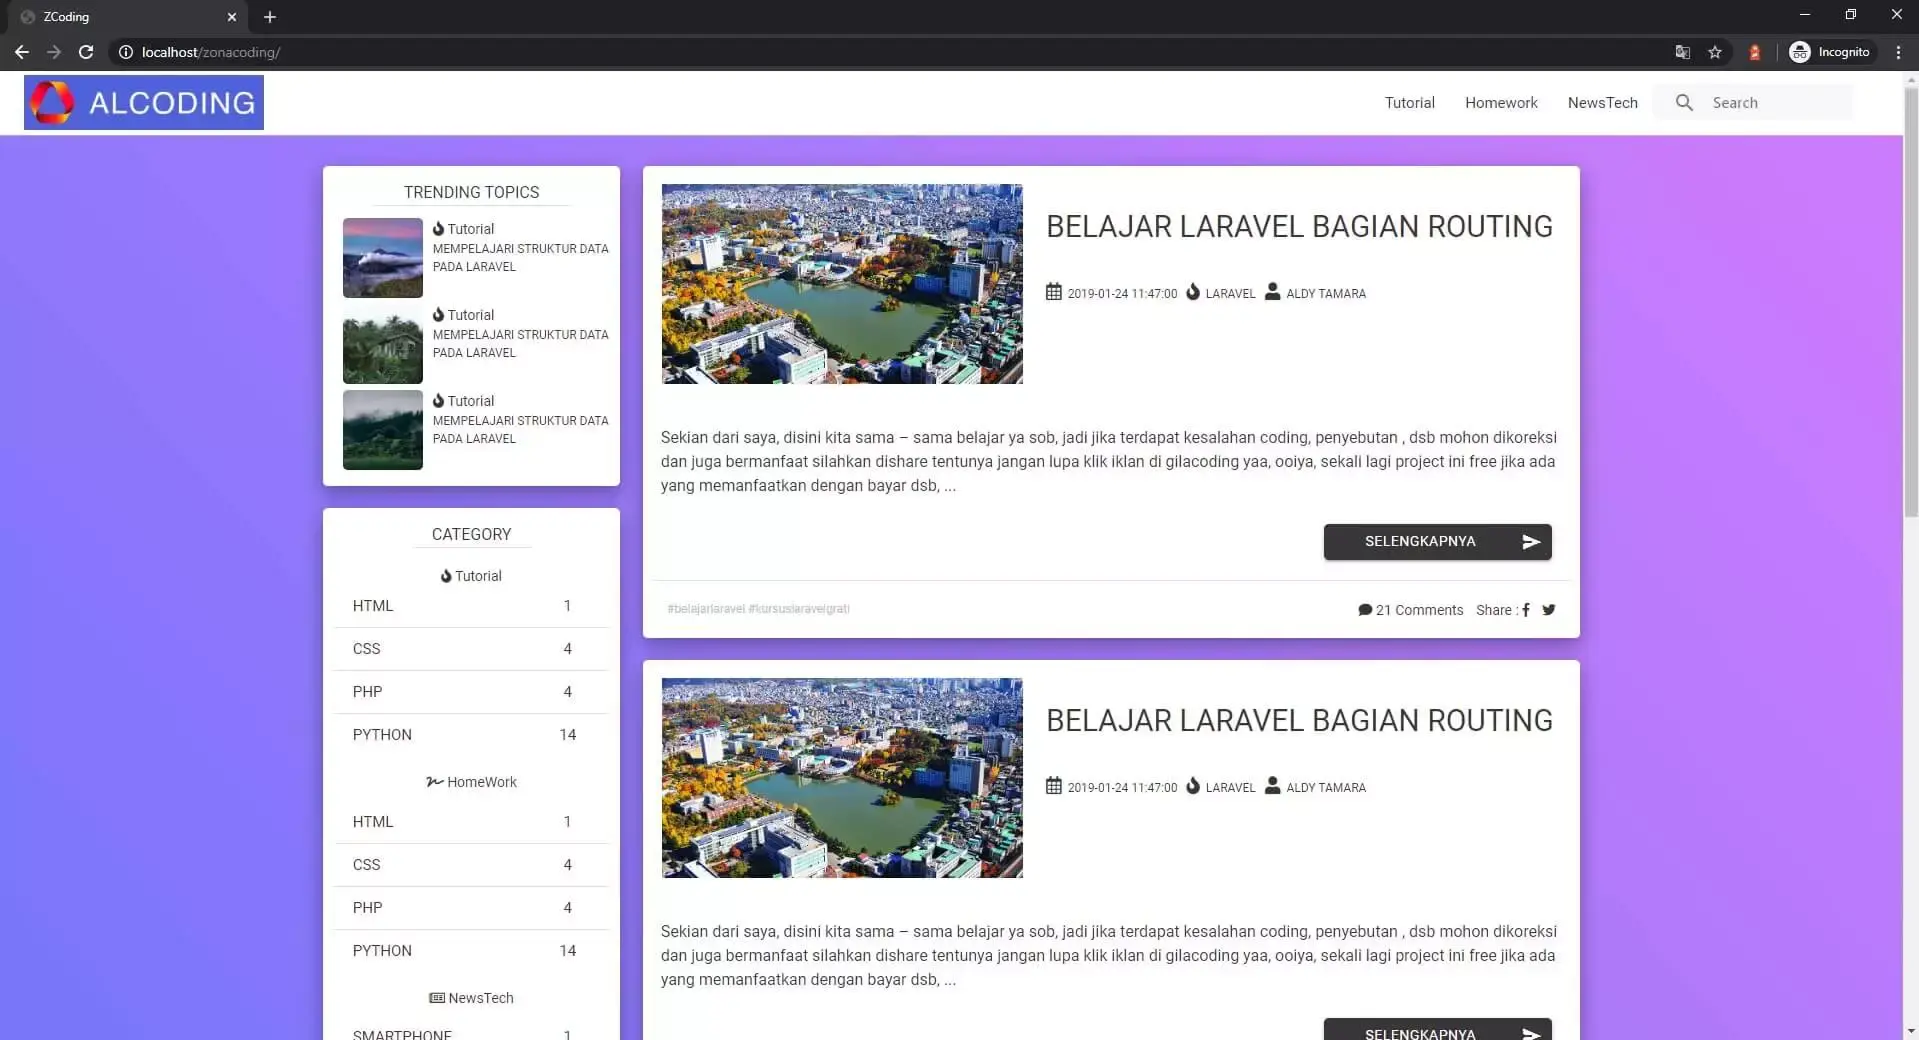The width and height of the screenshot is (1919, 1040).
Task: Click ALDY TAMARA author on second post
Action: click(1325, 788)
